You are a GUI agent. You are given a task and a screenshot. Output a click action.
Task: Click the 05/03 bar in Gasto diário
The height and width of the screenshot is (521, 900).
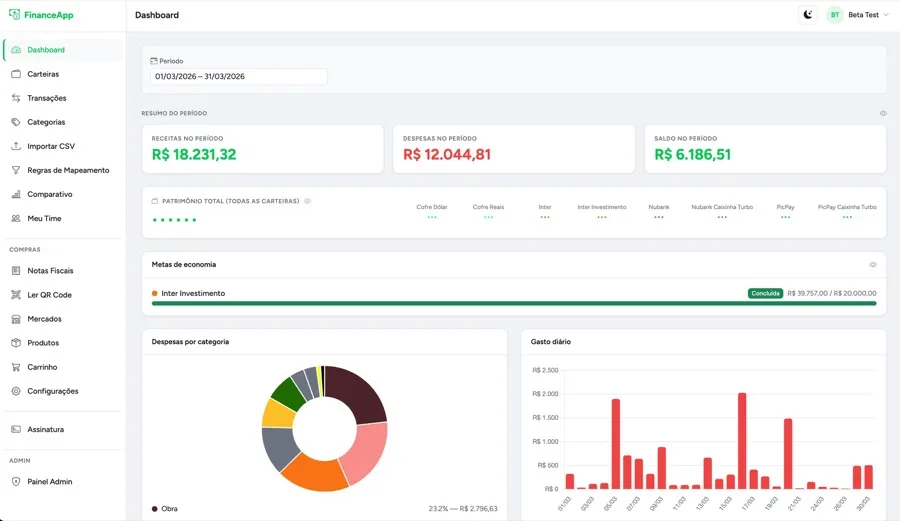point(616,444)
